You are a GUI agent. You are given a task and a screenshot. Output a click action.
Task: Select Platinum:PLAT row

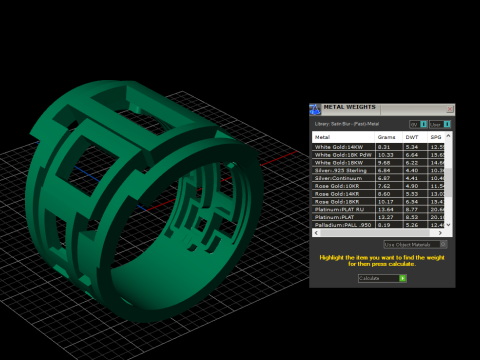tap(378, 217)
